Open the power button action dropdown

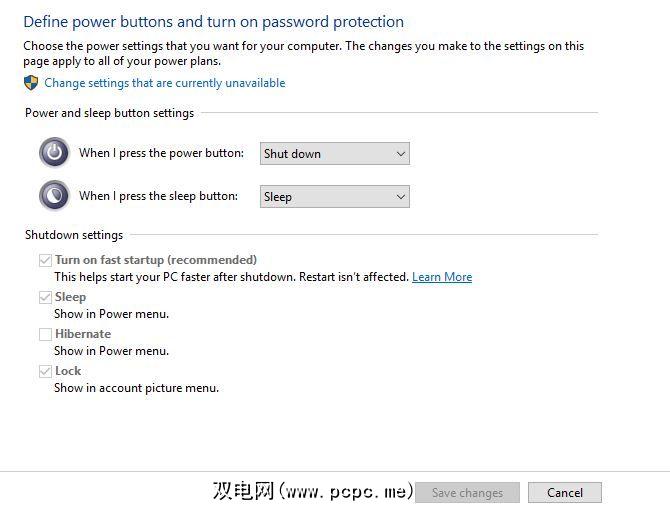click(334, 154)
